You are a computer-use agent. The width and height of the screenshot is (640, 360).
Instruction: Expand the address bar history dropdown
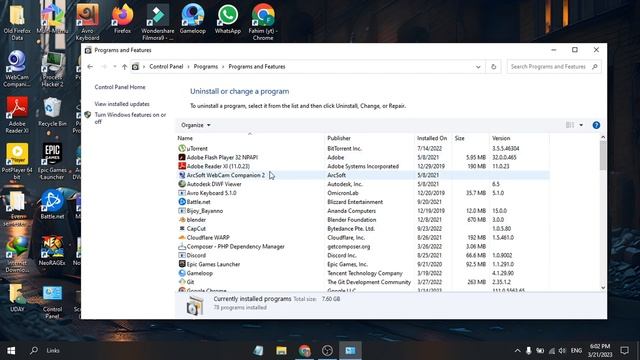click(x=478, y=67)
